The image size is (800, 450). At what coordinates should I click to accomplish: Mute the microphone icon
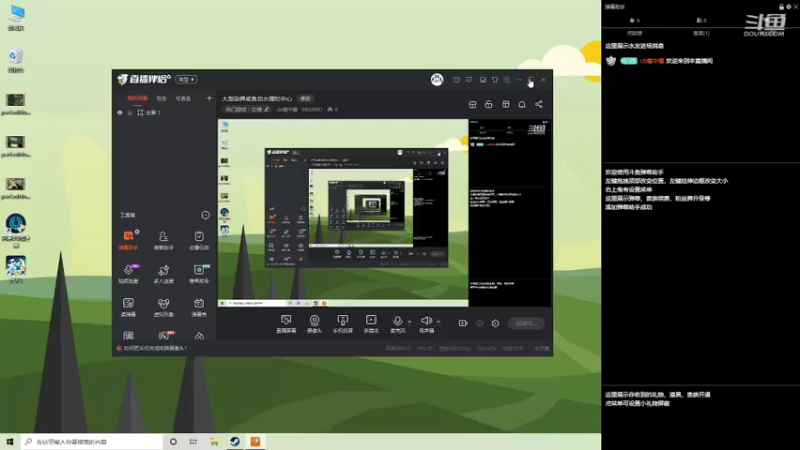[x=397, y=323]
